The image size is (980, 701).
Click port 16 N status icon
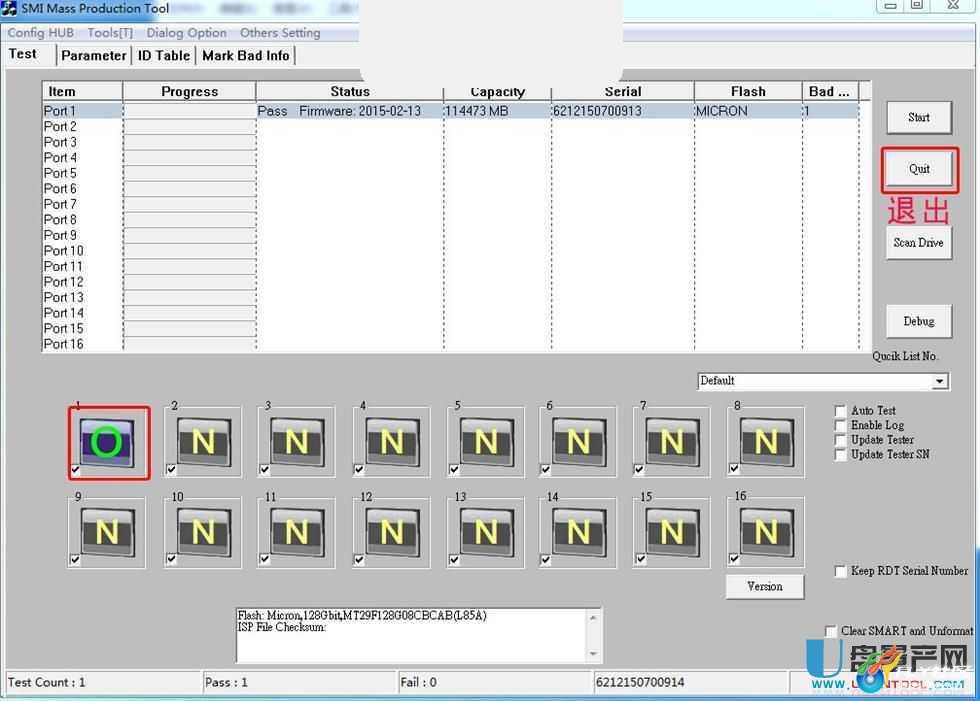[767, 533]
